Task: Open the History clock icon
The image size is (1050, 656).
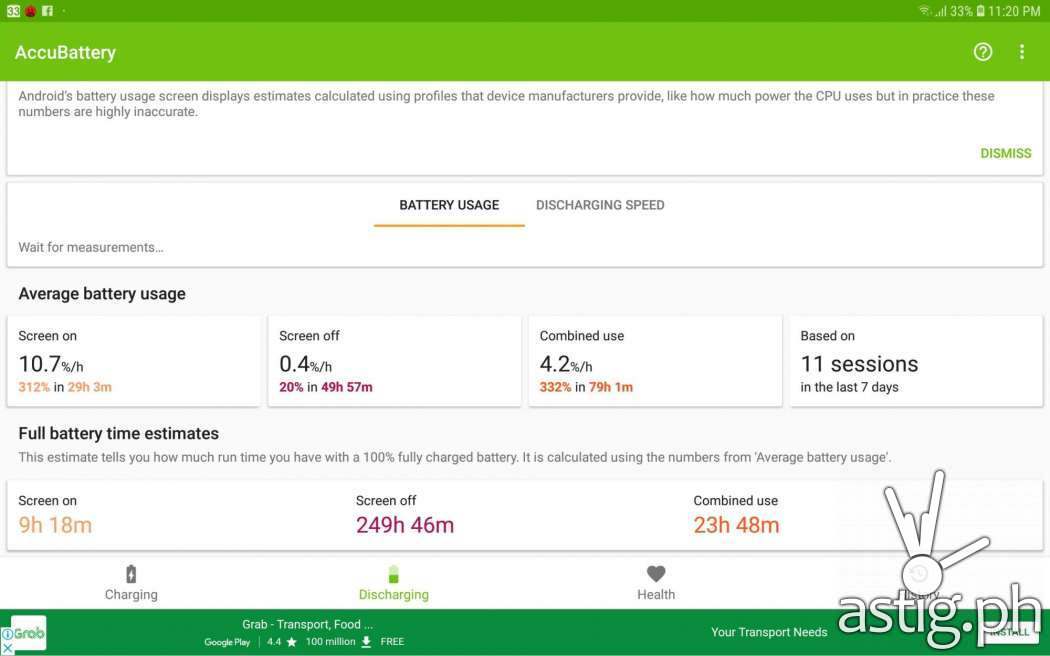Action: [x=919, y=574]
